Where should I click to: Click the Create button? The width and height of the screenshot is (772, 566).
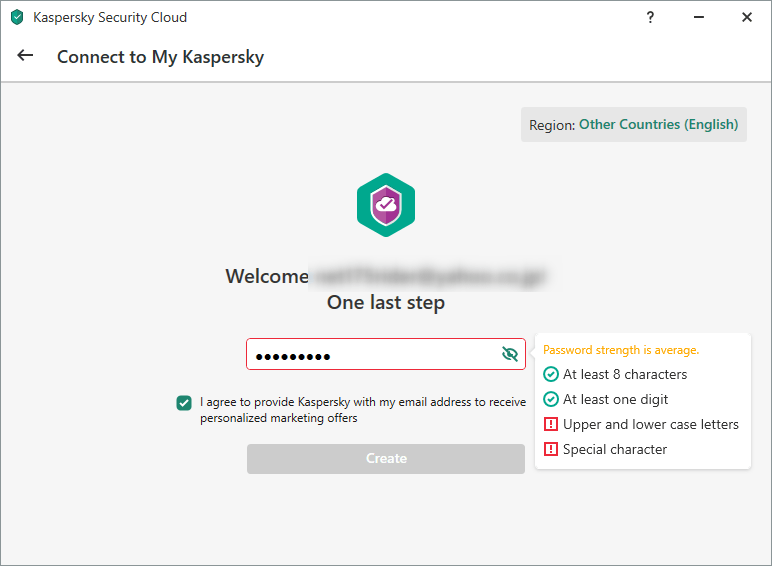coord(386,459)
